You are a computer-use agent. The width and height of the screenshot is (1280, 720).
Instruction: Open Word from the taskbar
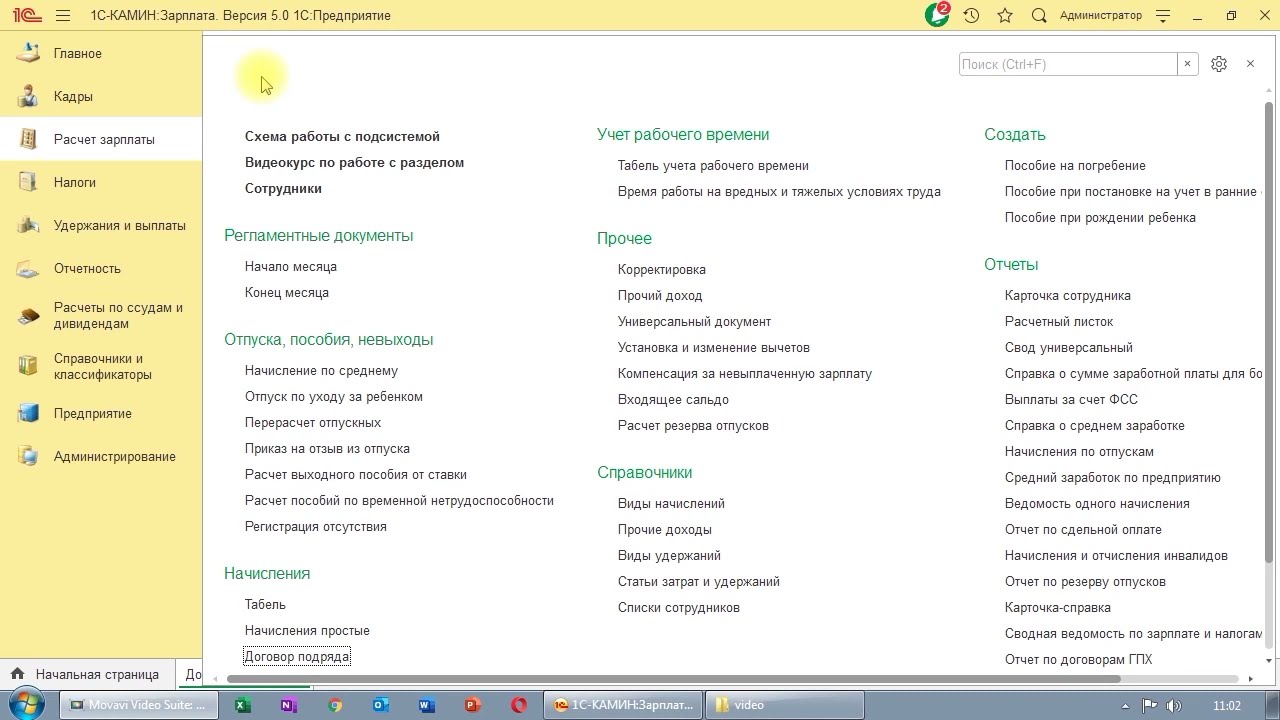pyautogui.click(x=427, y=705)
